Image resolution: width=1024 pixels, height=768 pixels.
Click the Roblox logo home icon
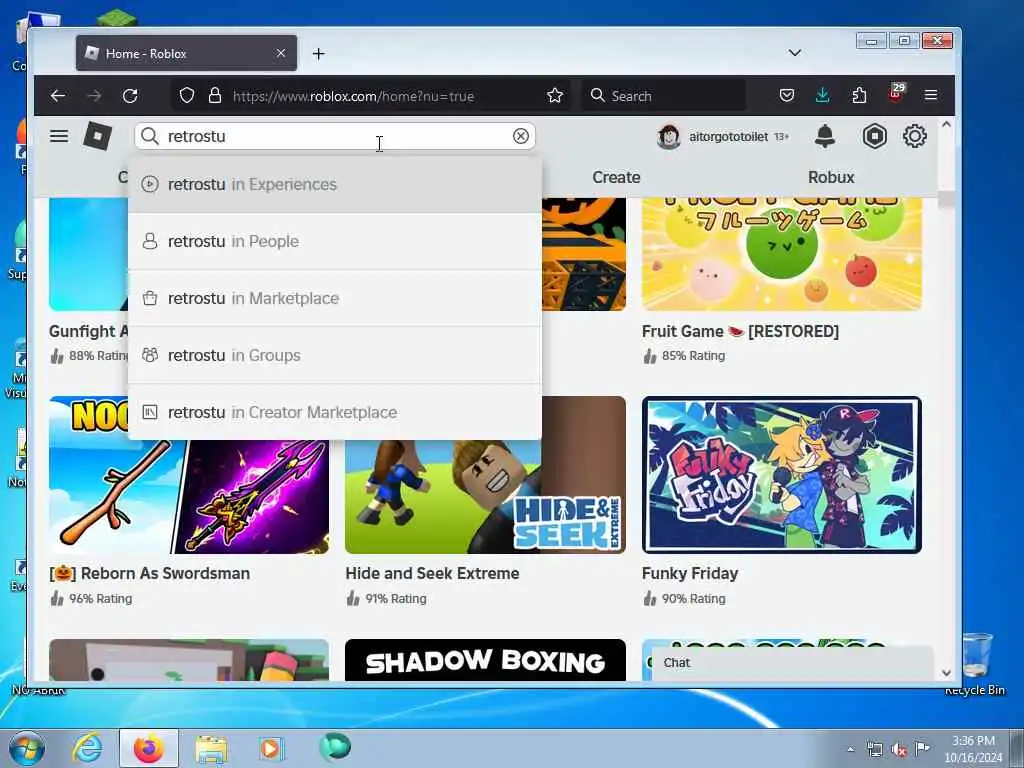pyautogui.click(x=97, y=136)
